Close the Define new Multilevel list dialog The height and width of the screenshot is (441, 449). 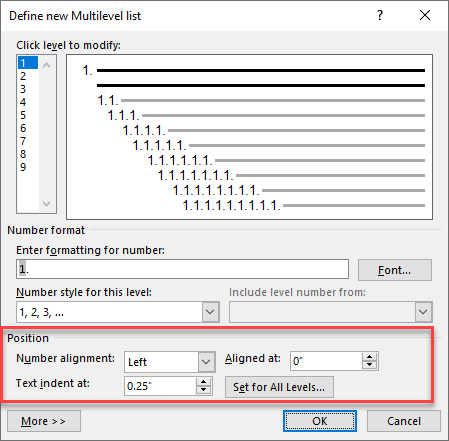[x=425, y=15]
